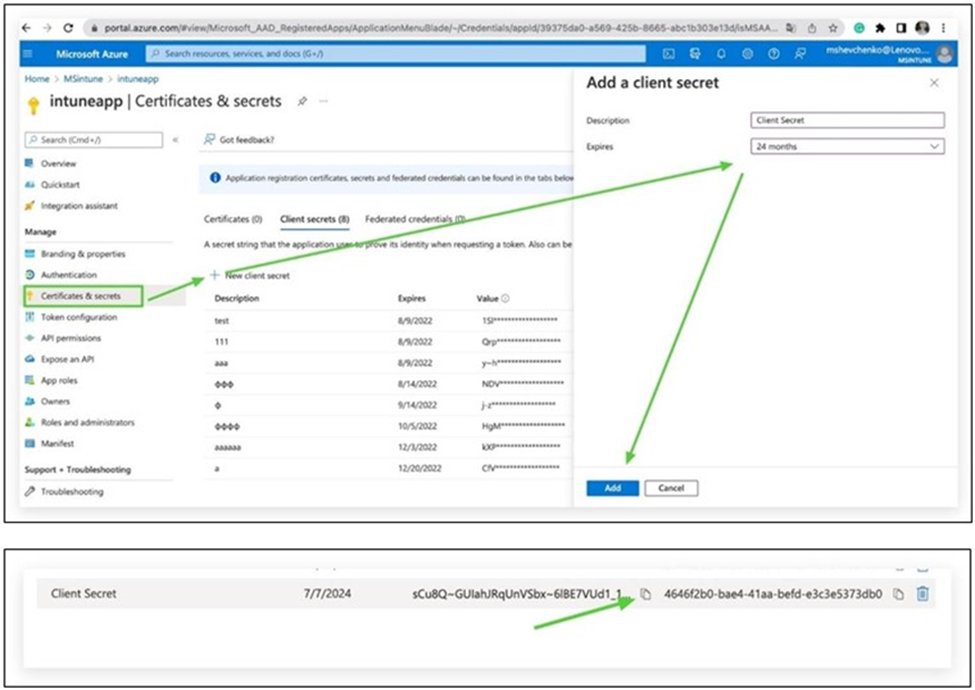Click the Description text field
This screenshot has width=975, height=690.
coord(846,120)
